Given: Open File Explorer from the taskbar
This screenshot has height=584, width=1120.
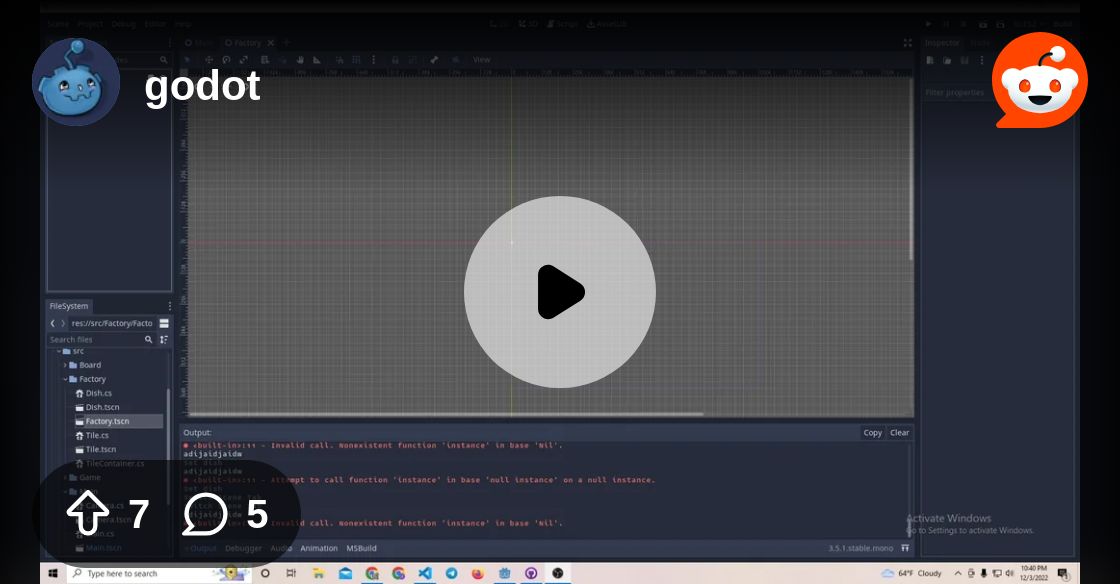Looking at the screenshot, I should [x=319, y=573].
